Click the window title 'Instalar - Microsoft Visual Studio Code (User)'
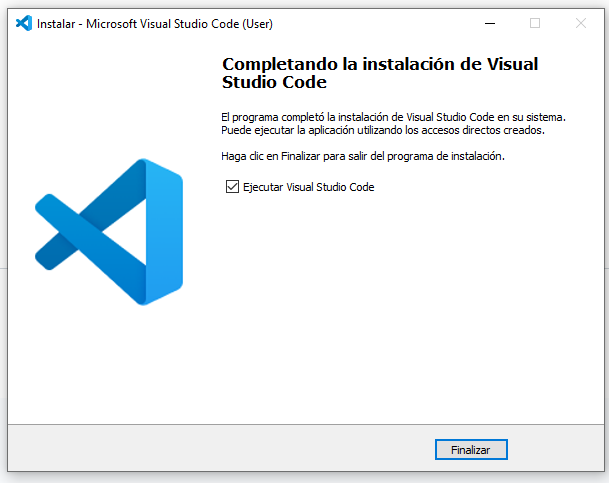Viewport: 609px width, 483px height. click(154, 23)
